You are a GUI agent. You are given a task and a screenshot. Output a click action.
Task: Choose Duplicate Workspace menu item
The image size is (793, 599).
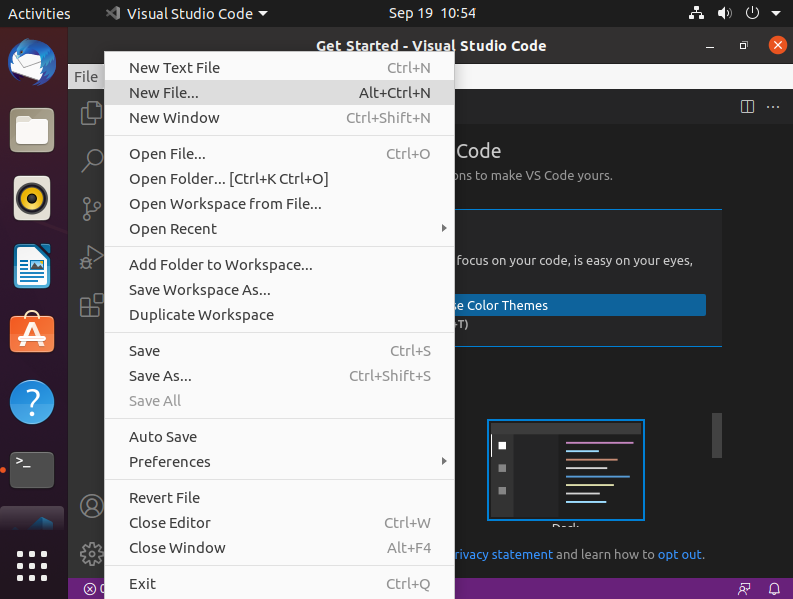(x=279, y=315)
